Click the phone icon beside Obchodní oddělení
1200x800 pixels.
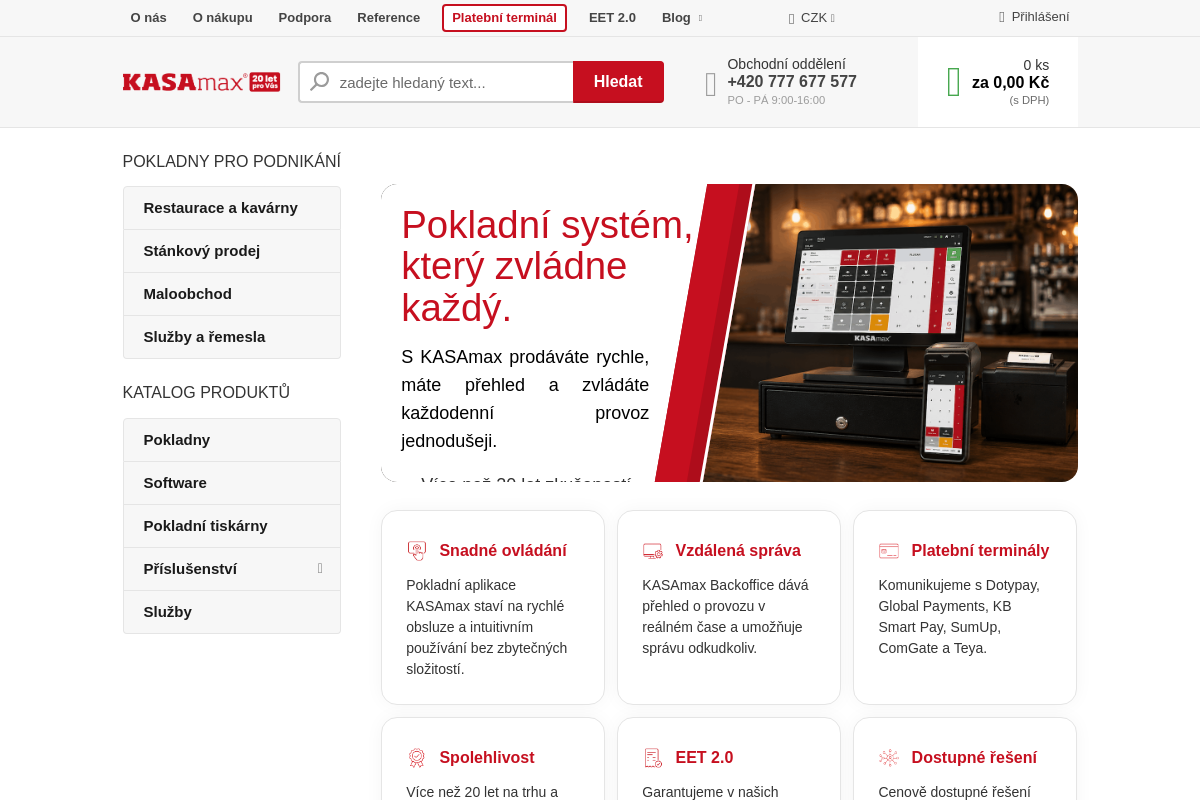click(711, 84)
